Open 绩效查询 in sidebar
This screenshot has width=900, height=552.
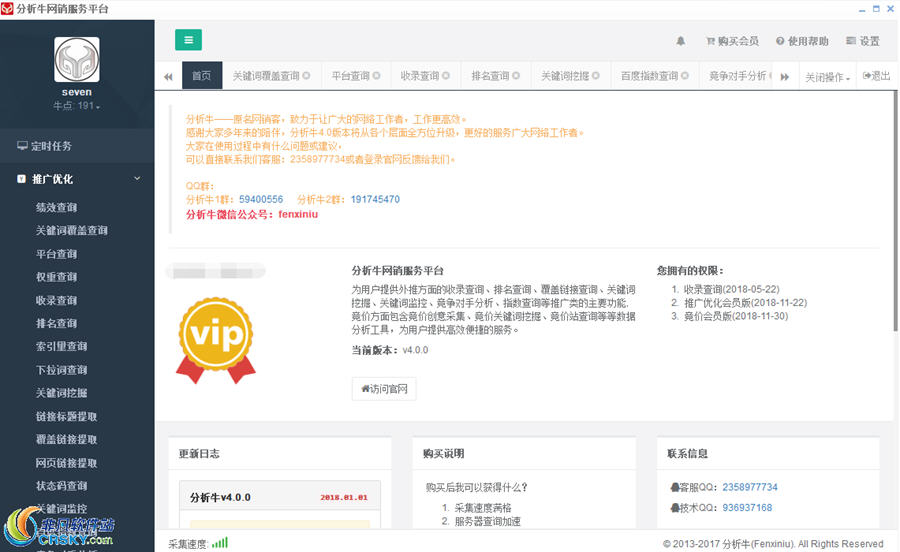pyautogui.click(x=56, y=207)
